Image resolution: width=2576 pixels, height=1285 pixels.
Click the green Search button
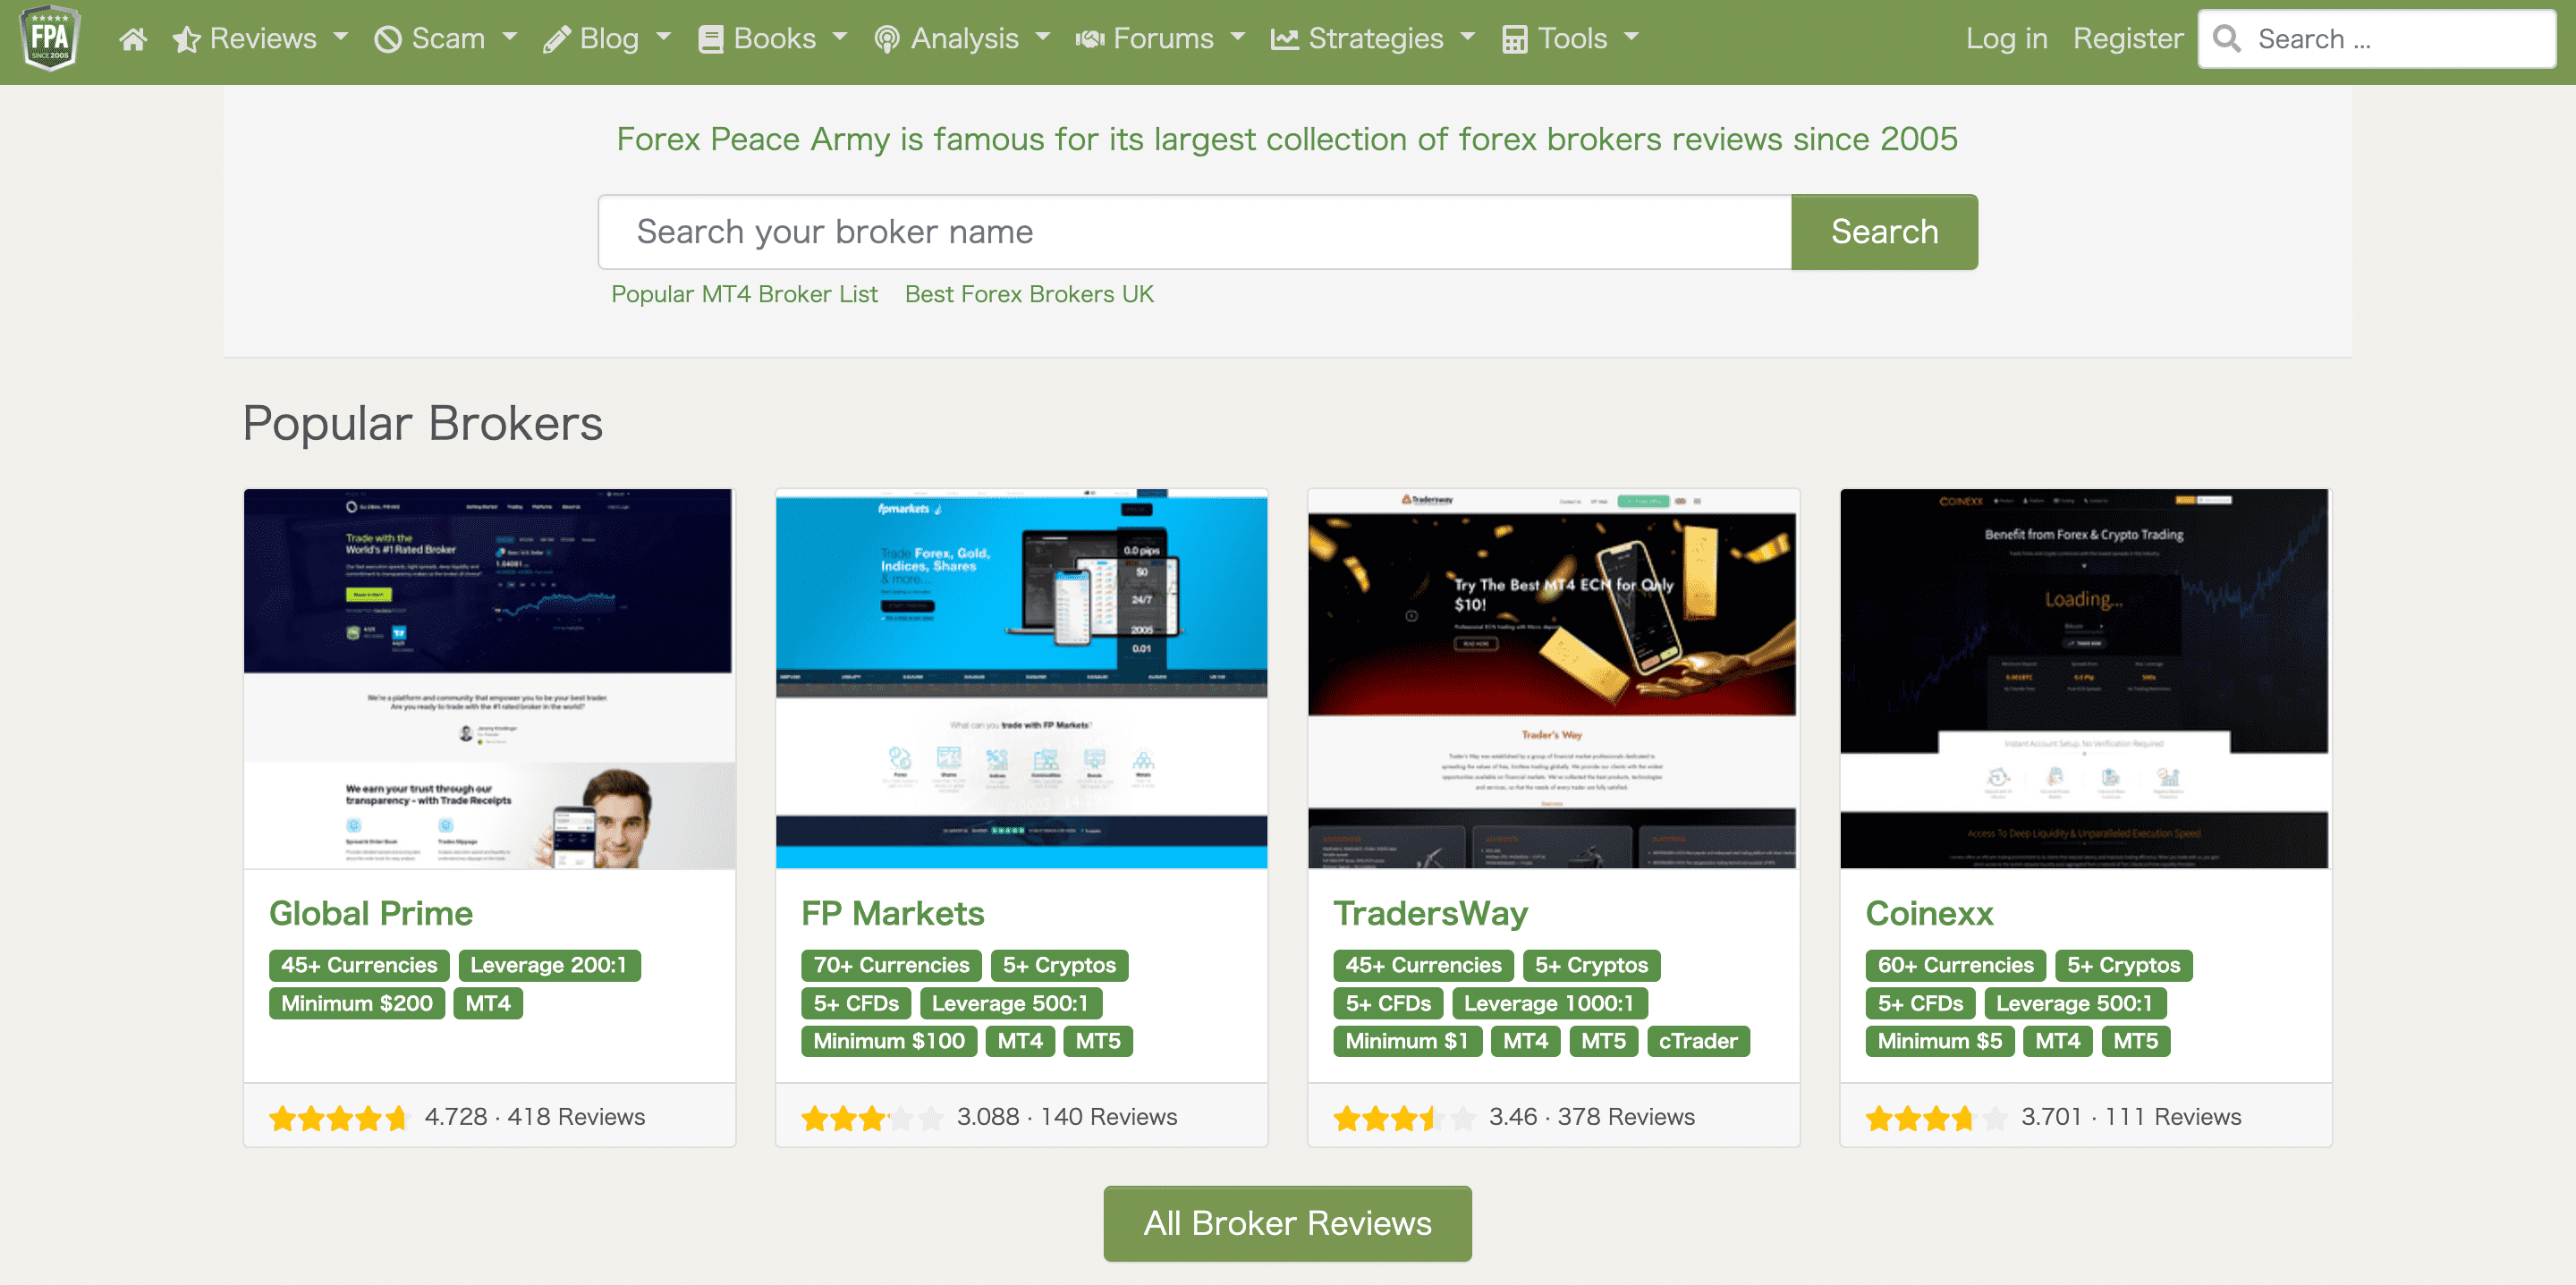1884,232
